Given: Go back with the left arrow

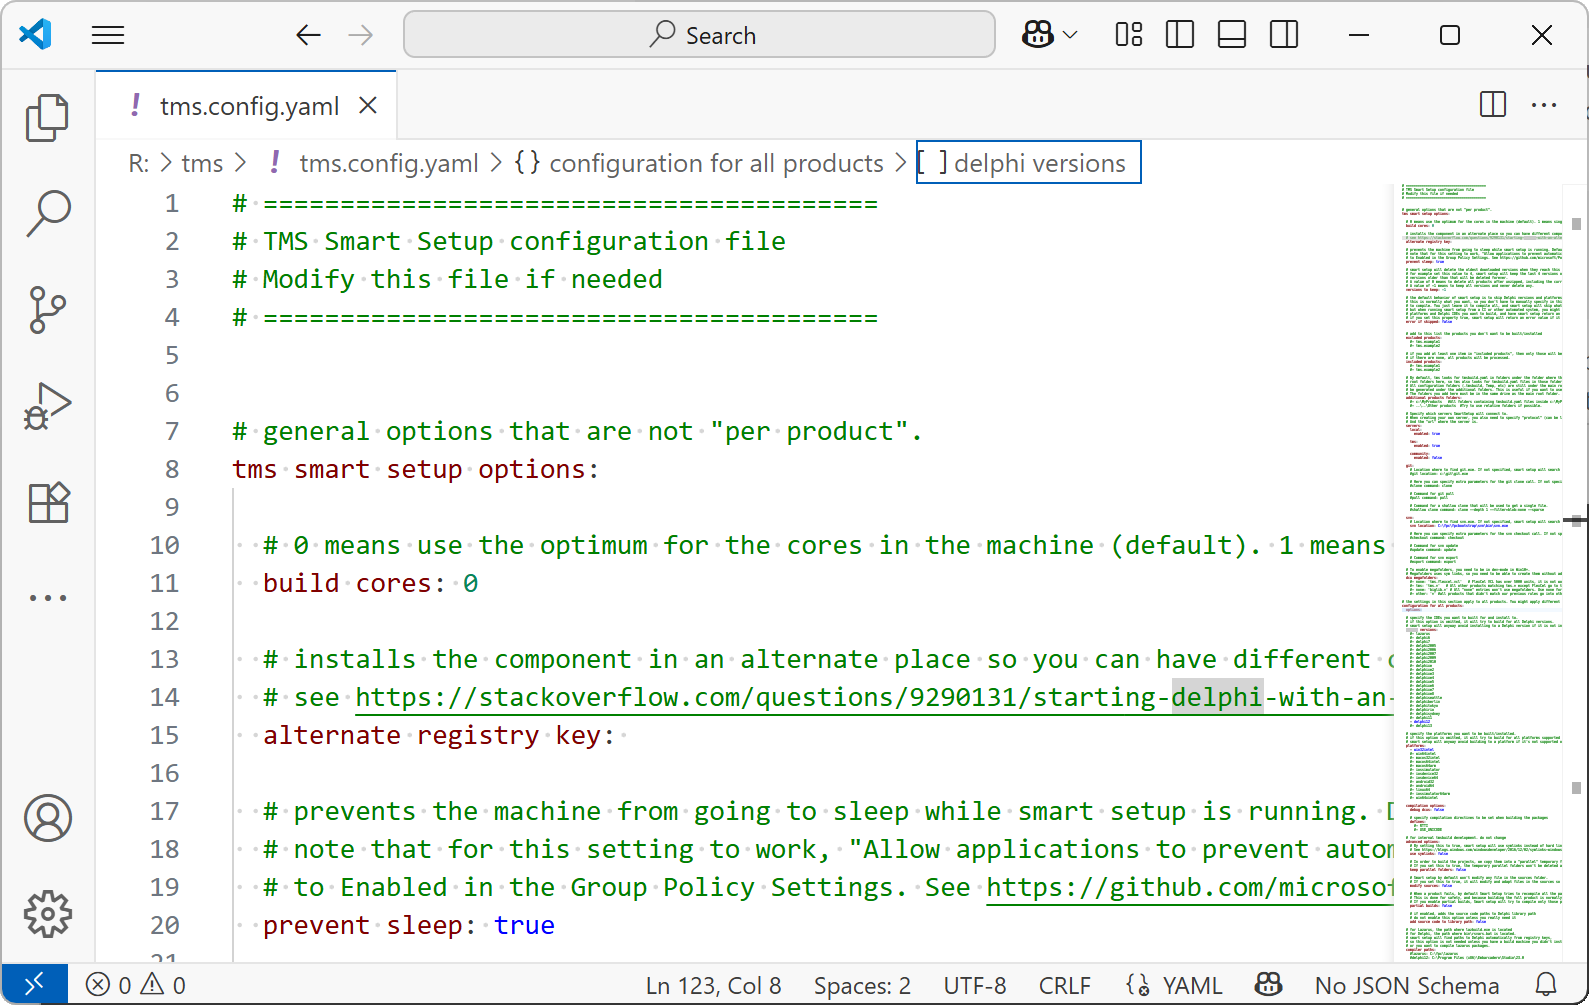Looking at the screenshot, I should click(x=308, y=36).
